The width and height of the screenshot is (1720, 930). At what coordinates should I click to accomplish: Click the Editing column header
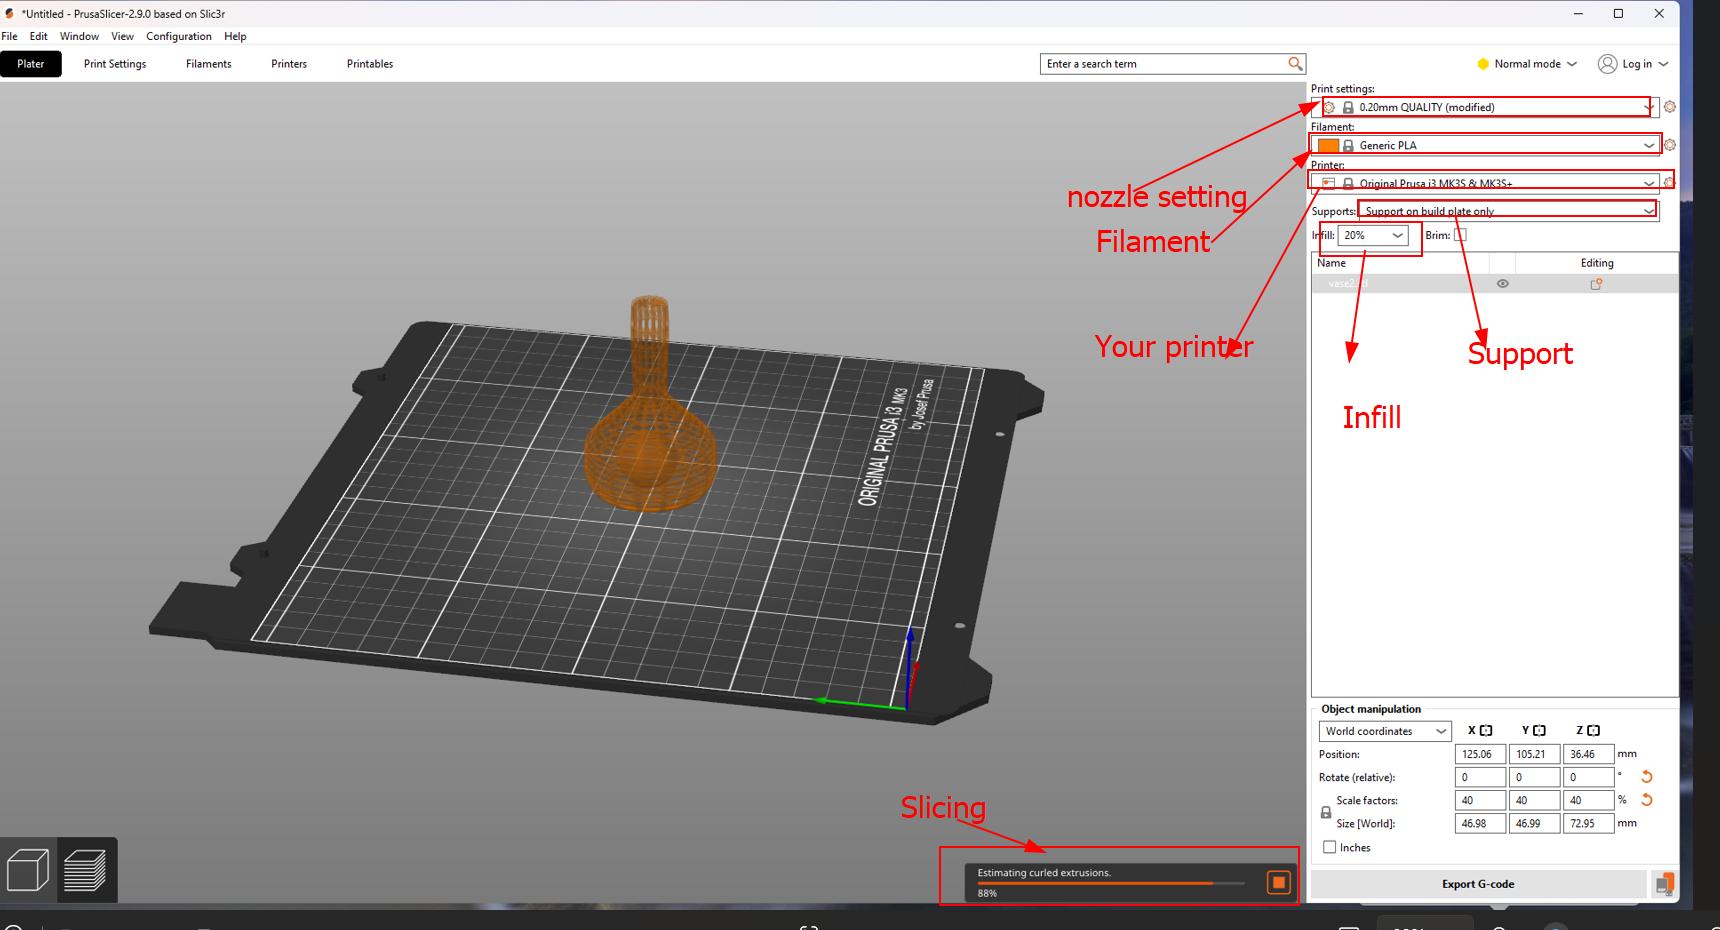point(1597,263)
